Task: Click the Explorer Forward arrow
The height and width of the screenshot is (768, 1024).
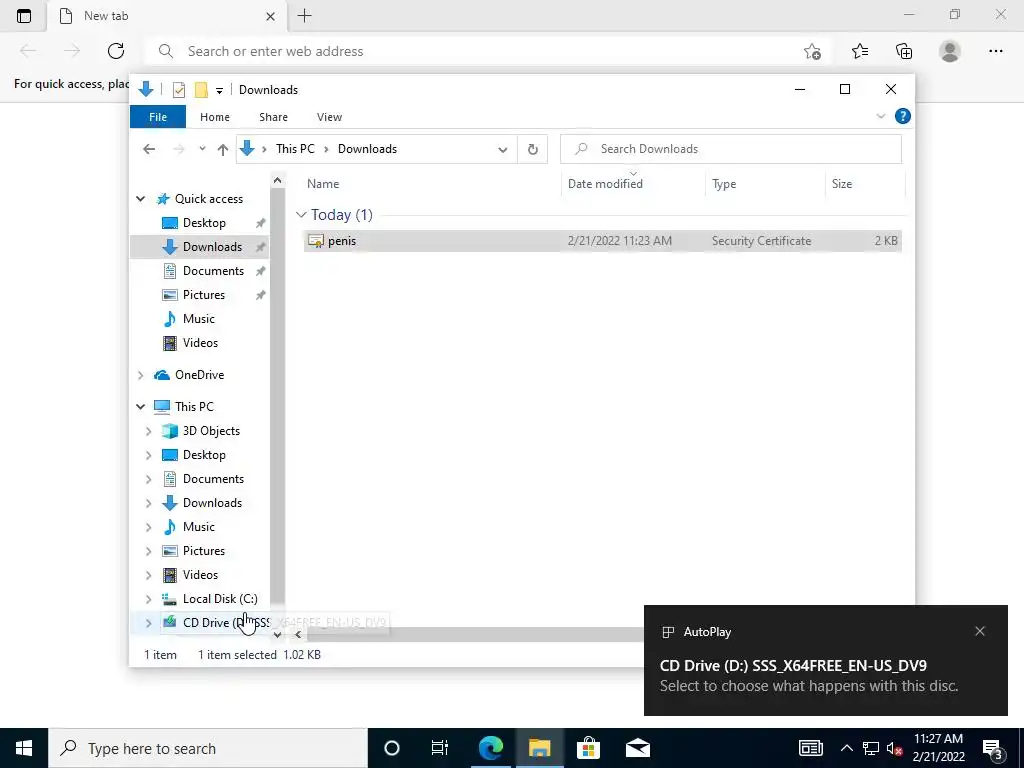Action: (178, 150)
